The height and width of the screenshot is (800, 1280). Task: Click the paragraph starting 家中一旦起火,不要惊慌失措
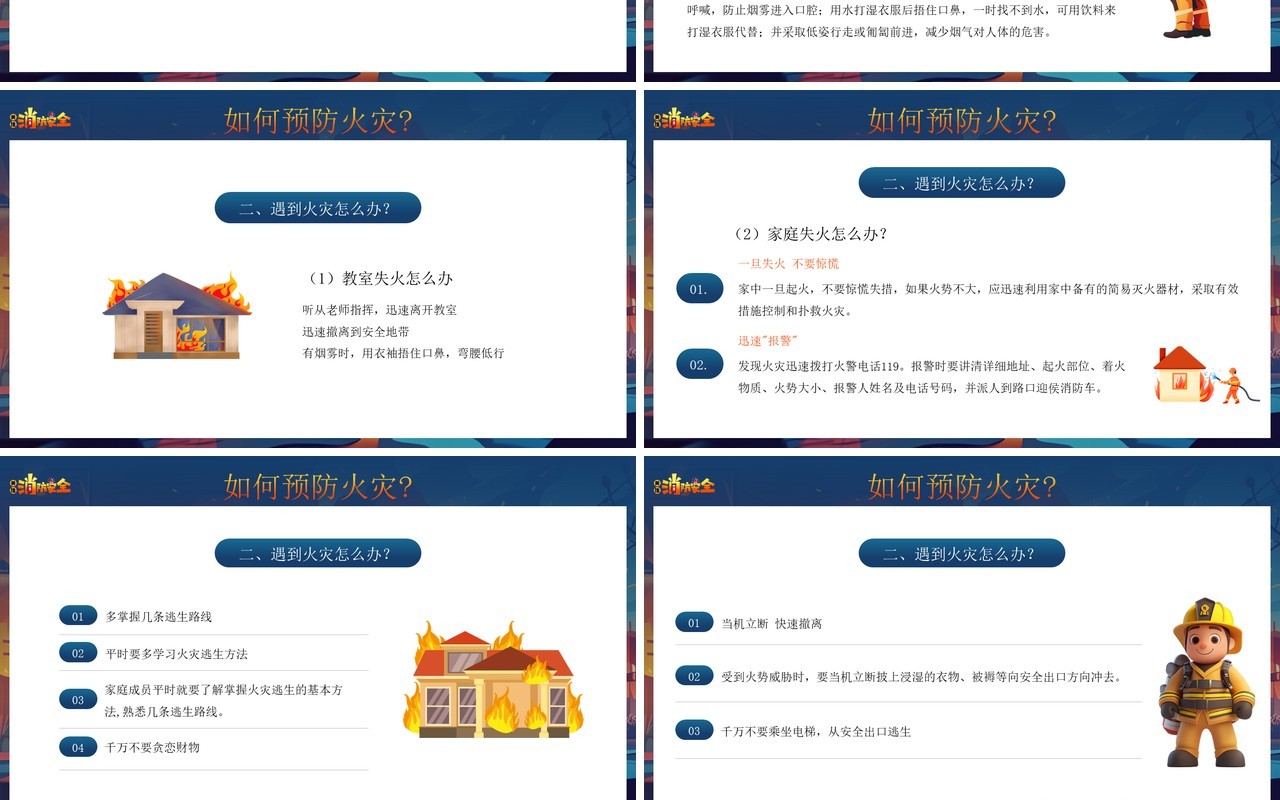tap(989, 300)
